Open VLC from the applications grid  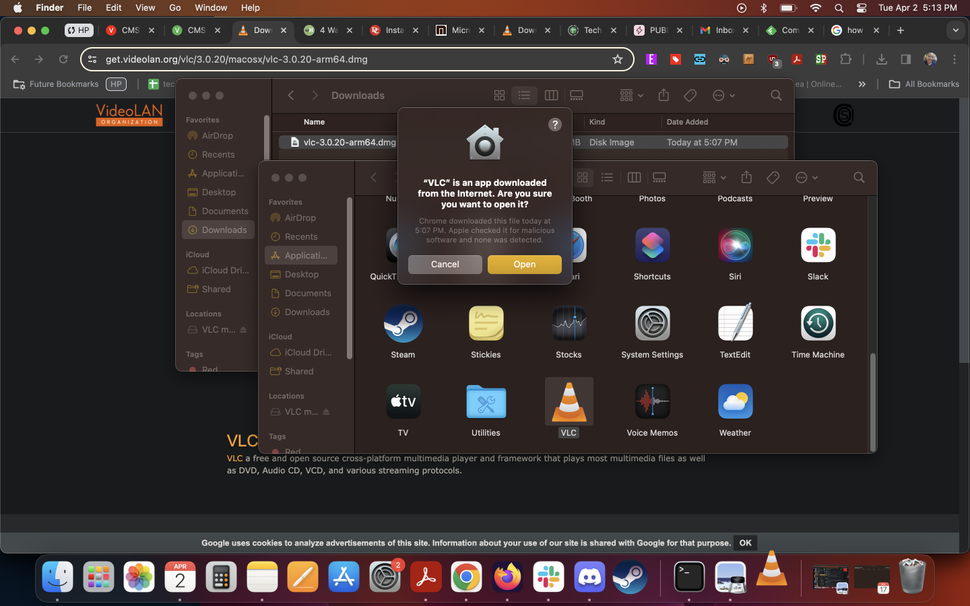coord(568,403)
